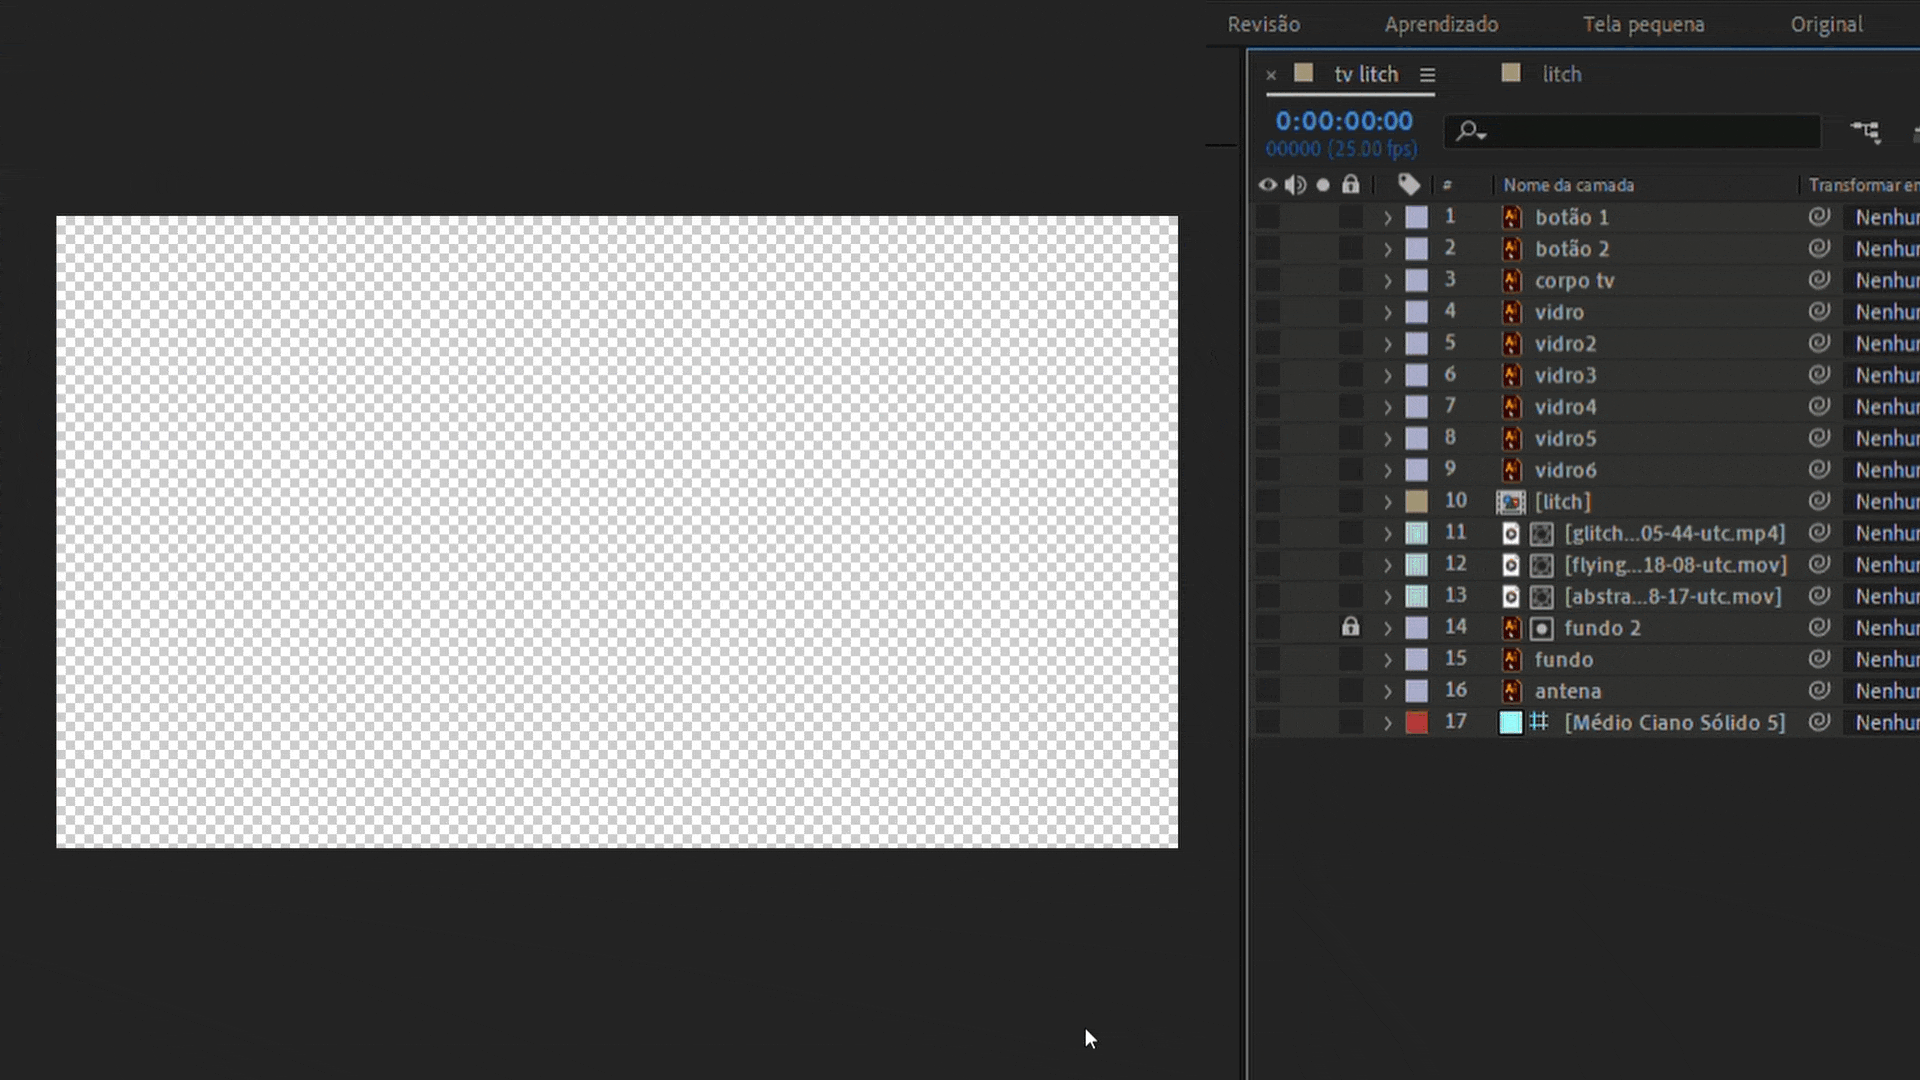Switch to the litch composition tab

(x=1561, y=75)
